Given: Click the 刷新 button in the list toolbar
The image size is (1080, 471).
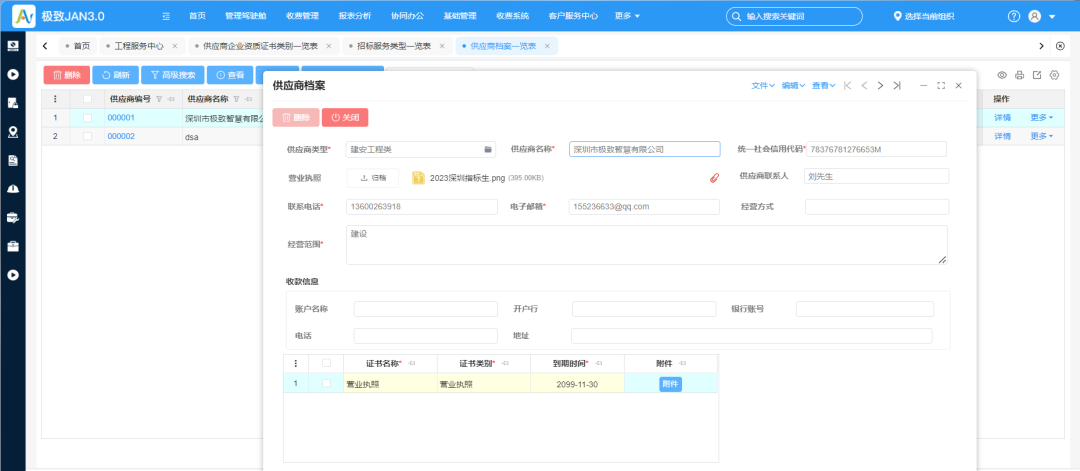Looking at the screenshot, I should coord(115,75).
